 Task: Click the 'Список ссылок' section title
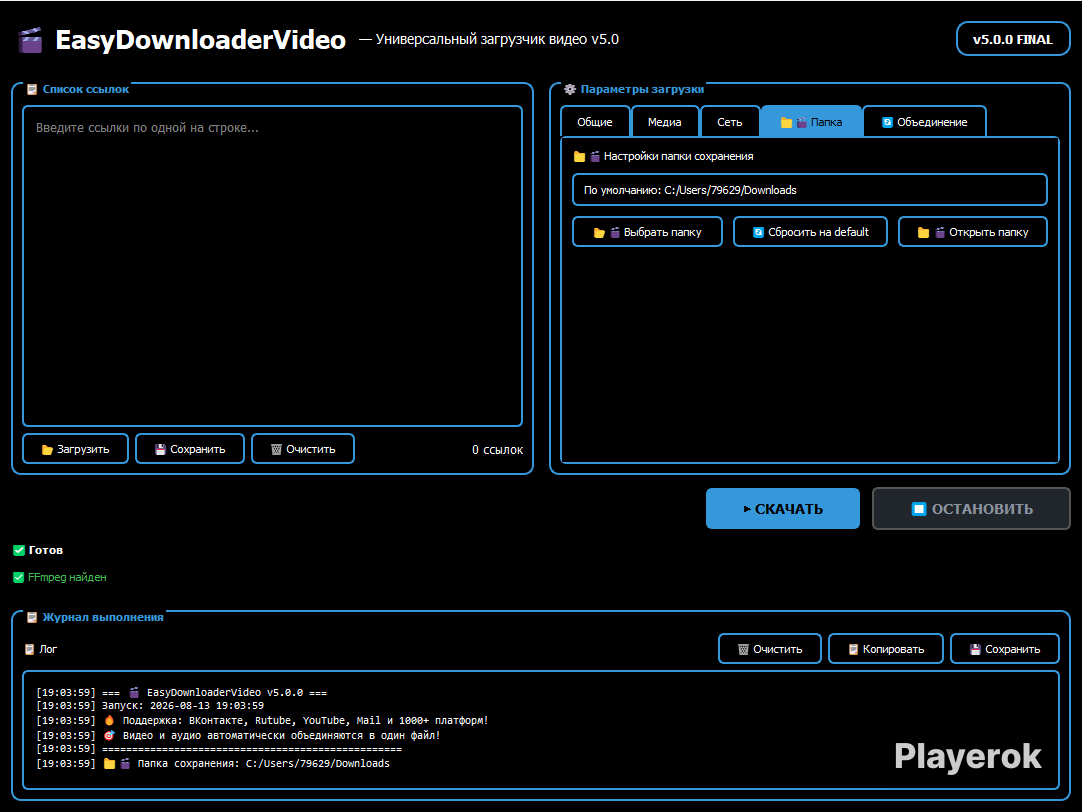click(86, 89)
